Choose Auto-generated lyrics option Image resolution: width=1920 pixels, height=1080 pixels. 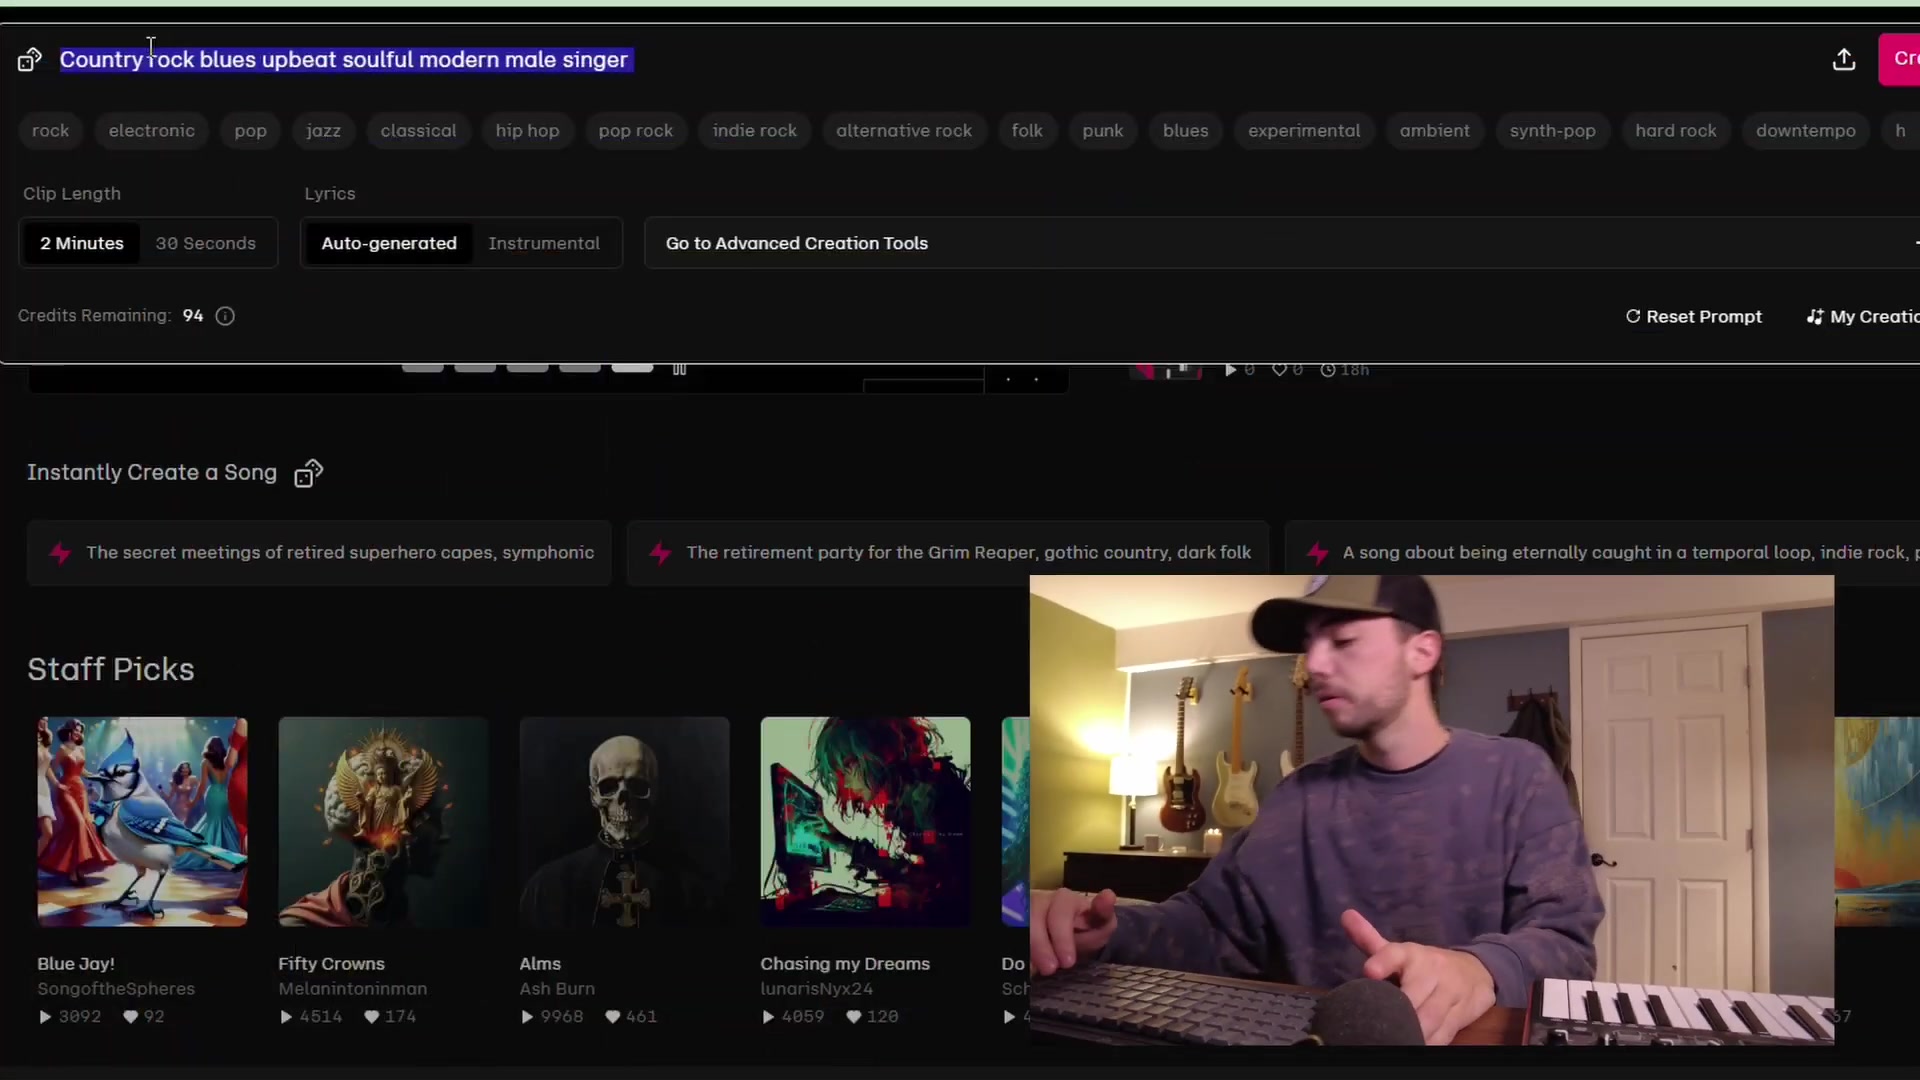pyautogui.click(x=389, y=244)
